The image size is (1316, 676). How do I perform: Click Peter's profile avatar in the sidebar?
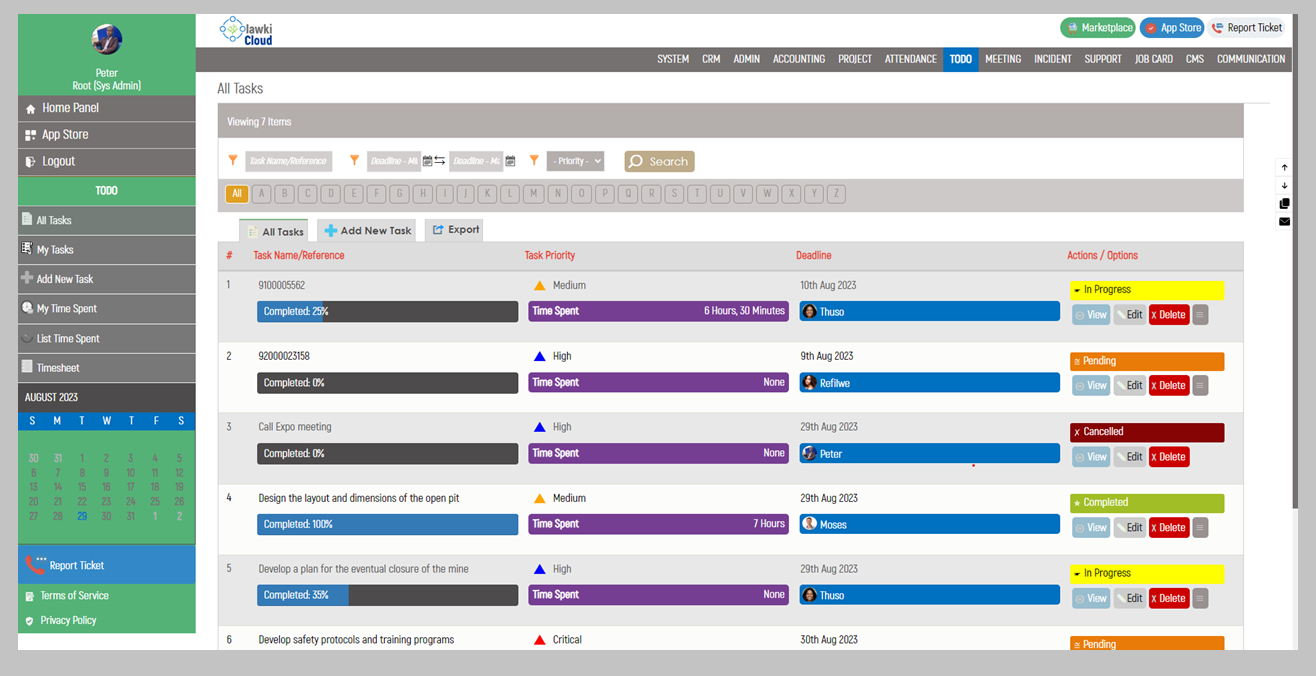point(107,40)
